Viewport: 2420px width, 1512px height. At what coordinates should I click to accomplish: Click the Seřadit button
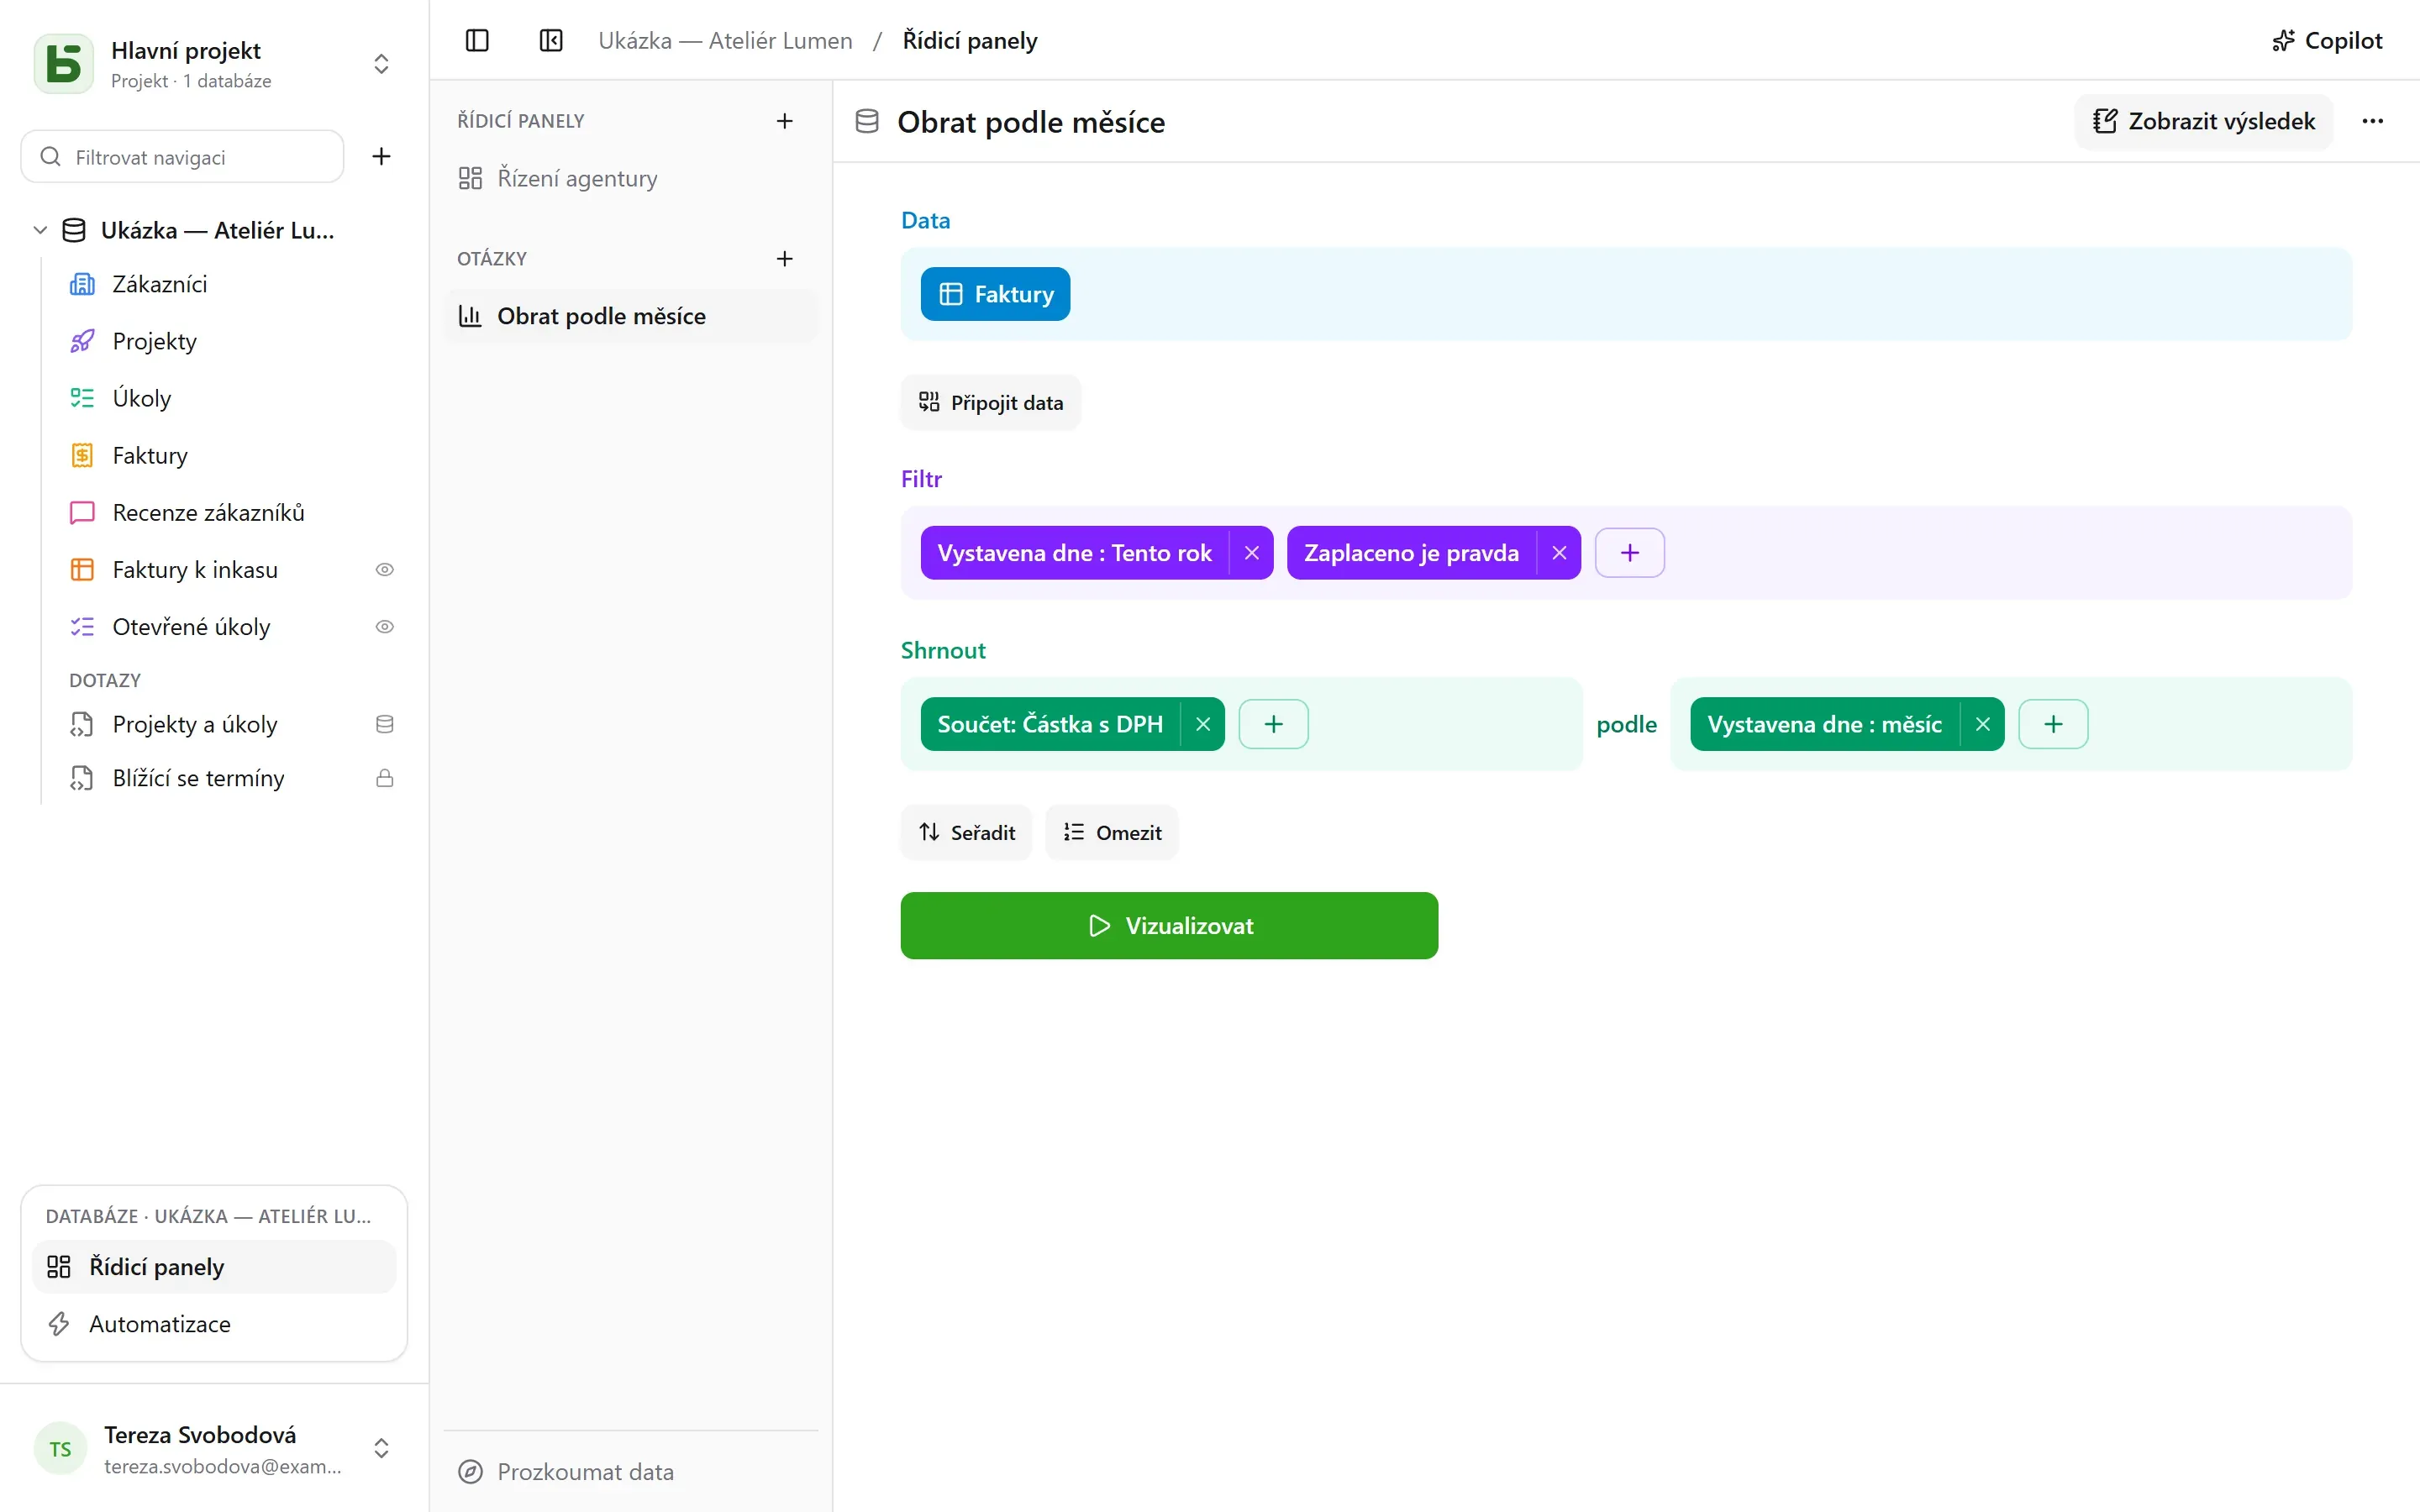coord(966,833)
